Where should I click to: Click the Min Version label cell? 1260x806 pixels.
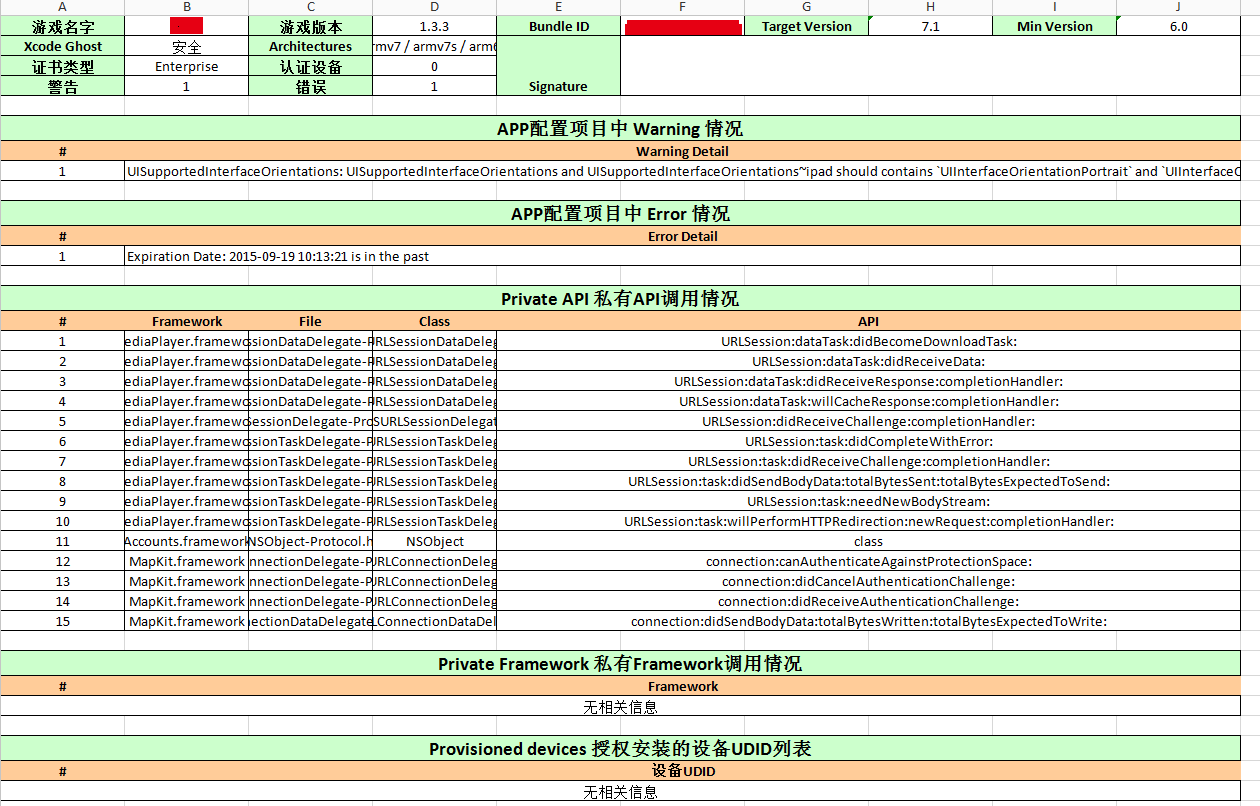point(1054,26)
